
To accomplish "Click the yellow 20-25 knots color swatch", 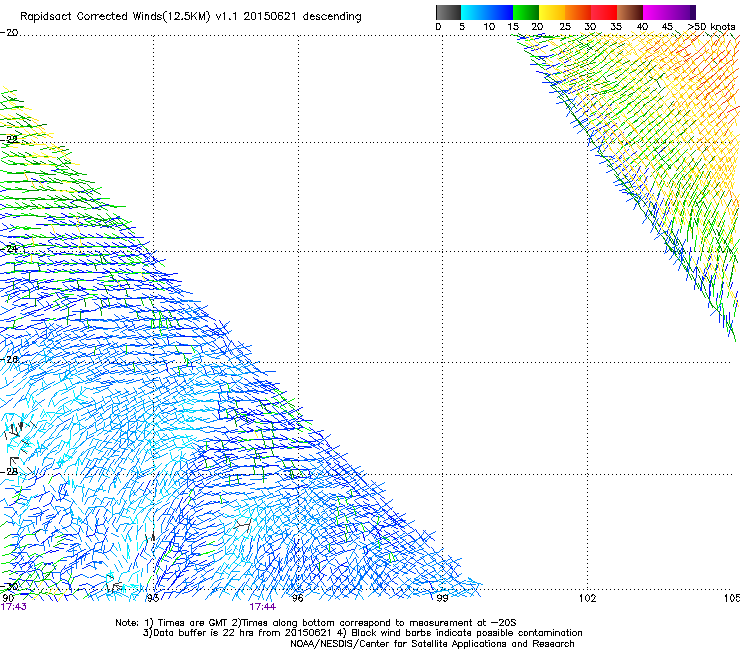I will coord(552,12).
